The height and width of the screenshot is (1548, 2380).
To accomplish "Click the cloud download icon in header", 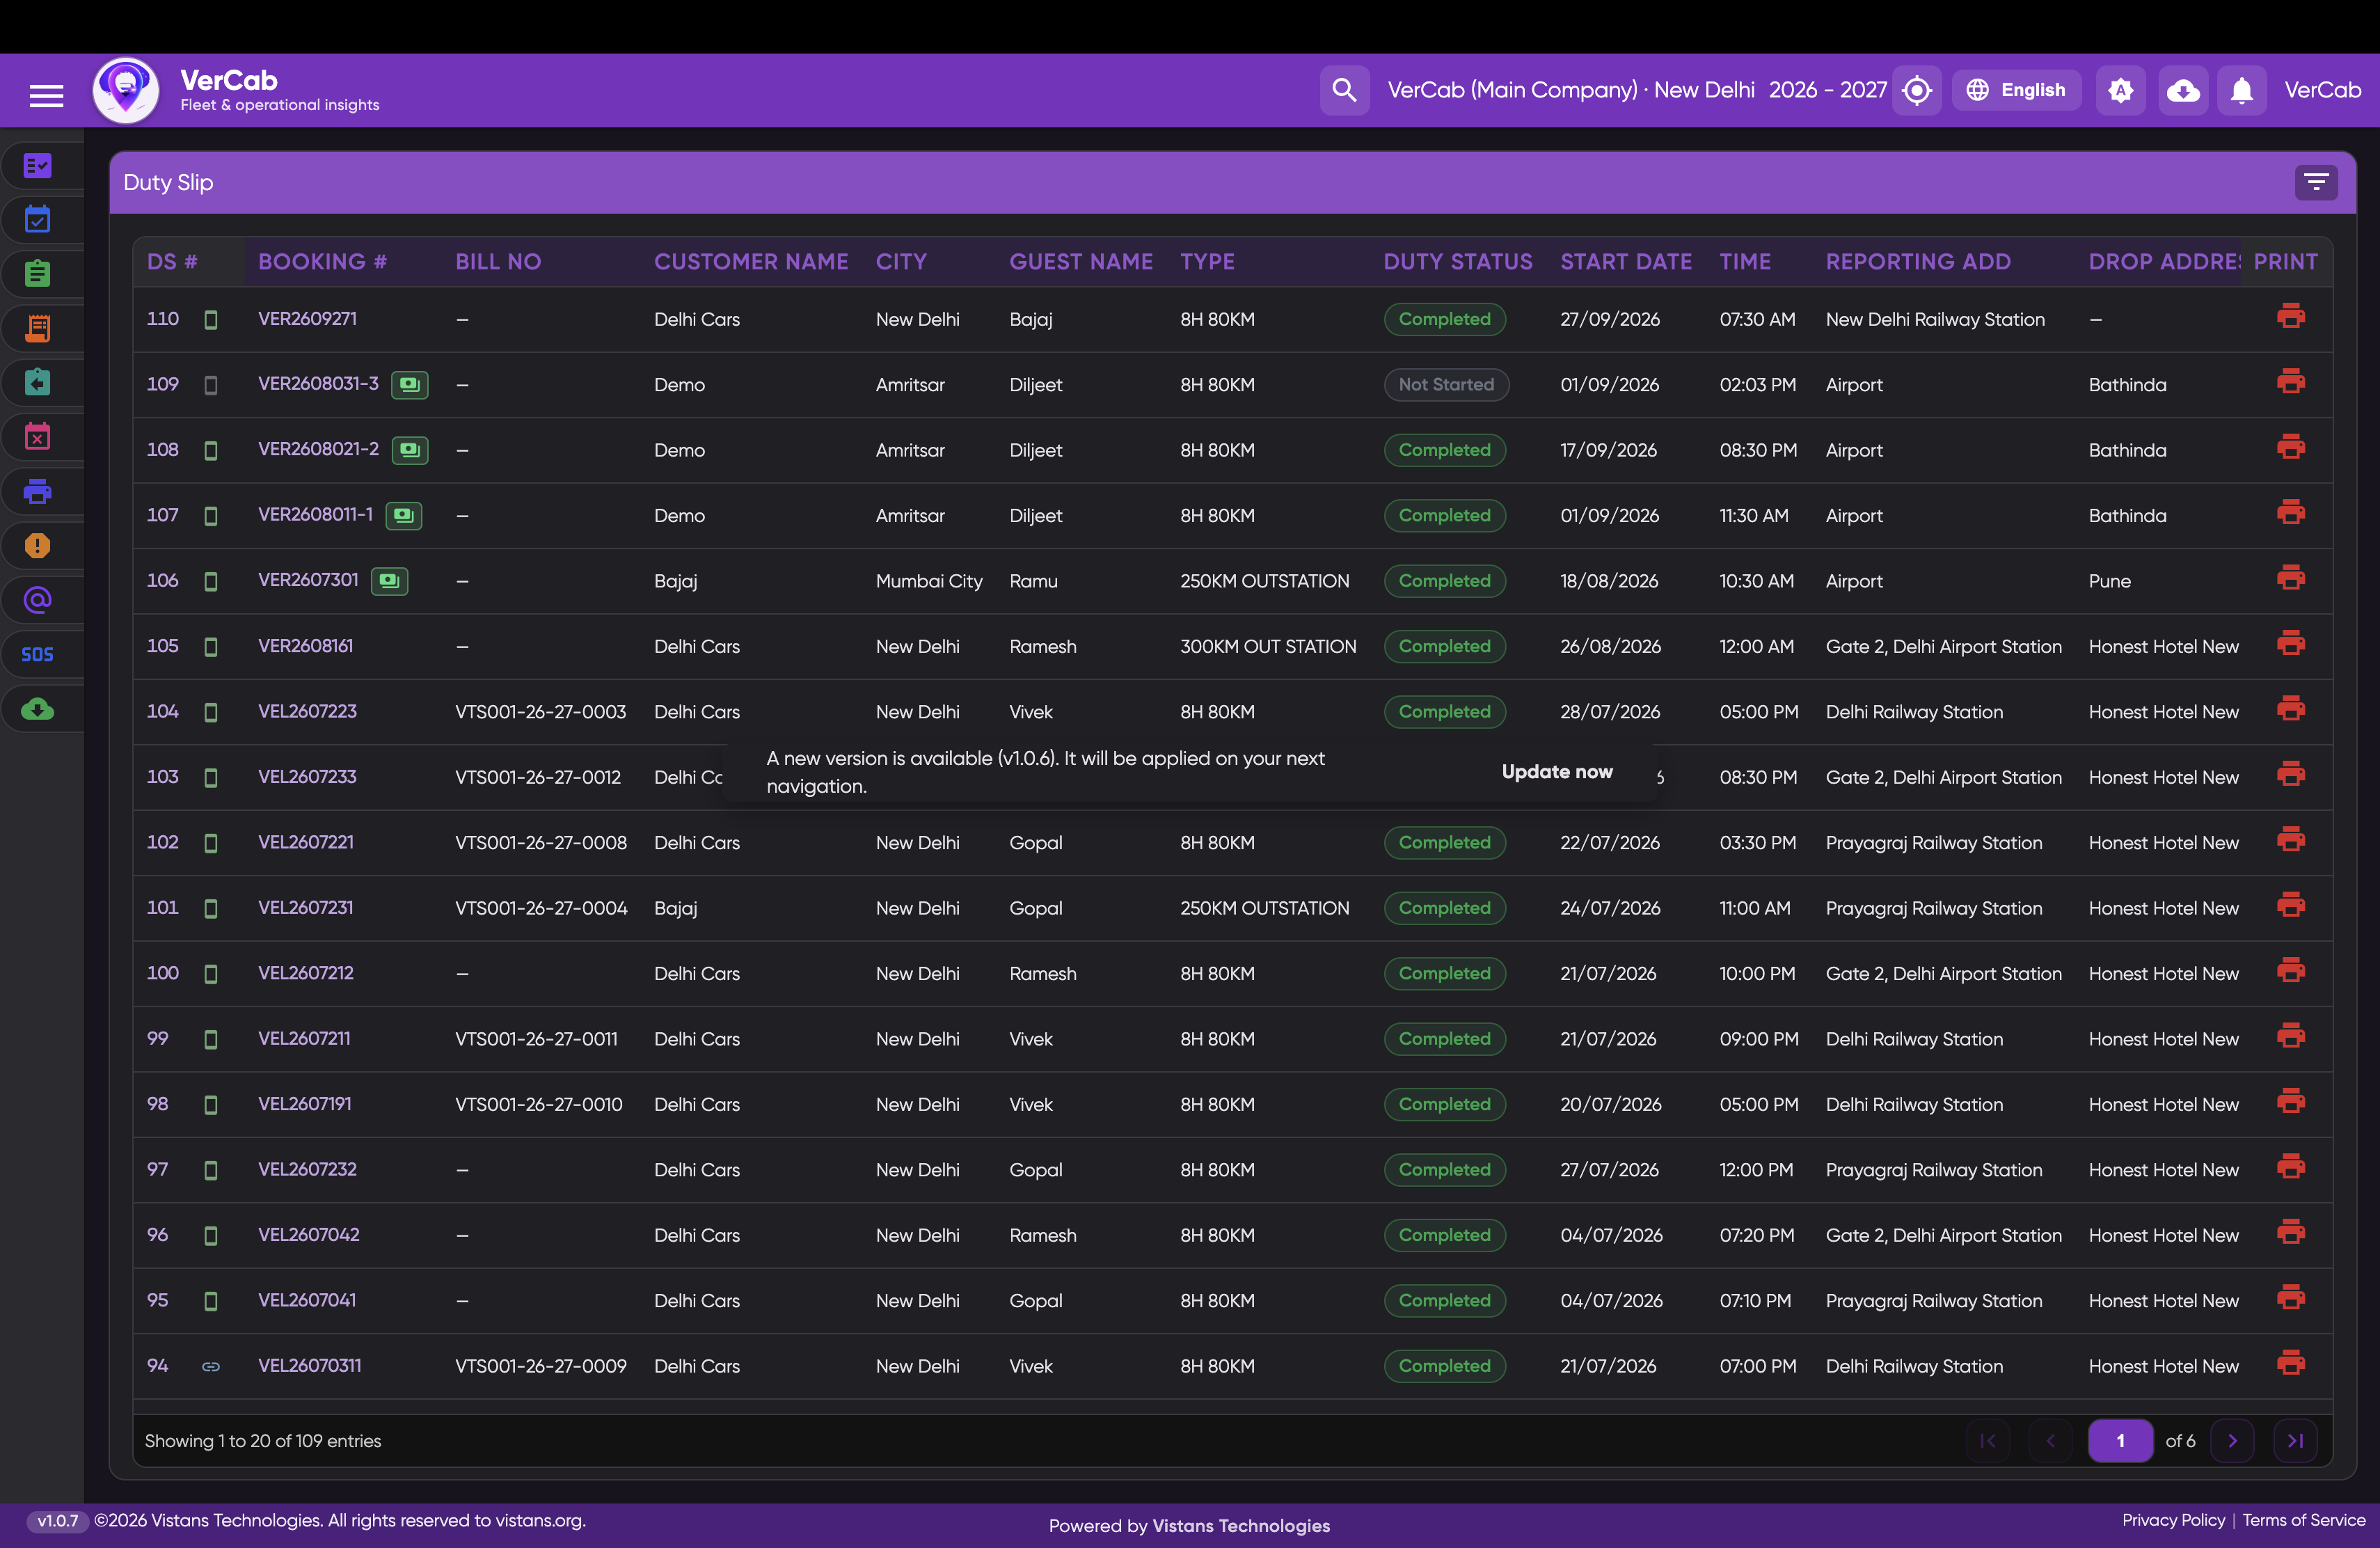I will 2182,91.
